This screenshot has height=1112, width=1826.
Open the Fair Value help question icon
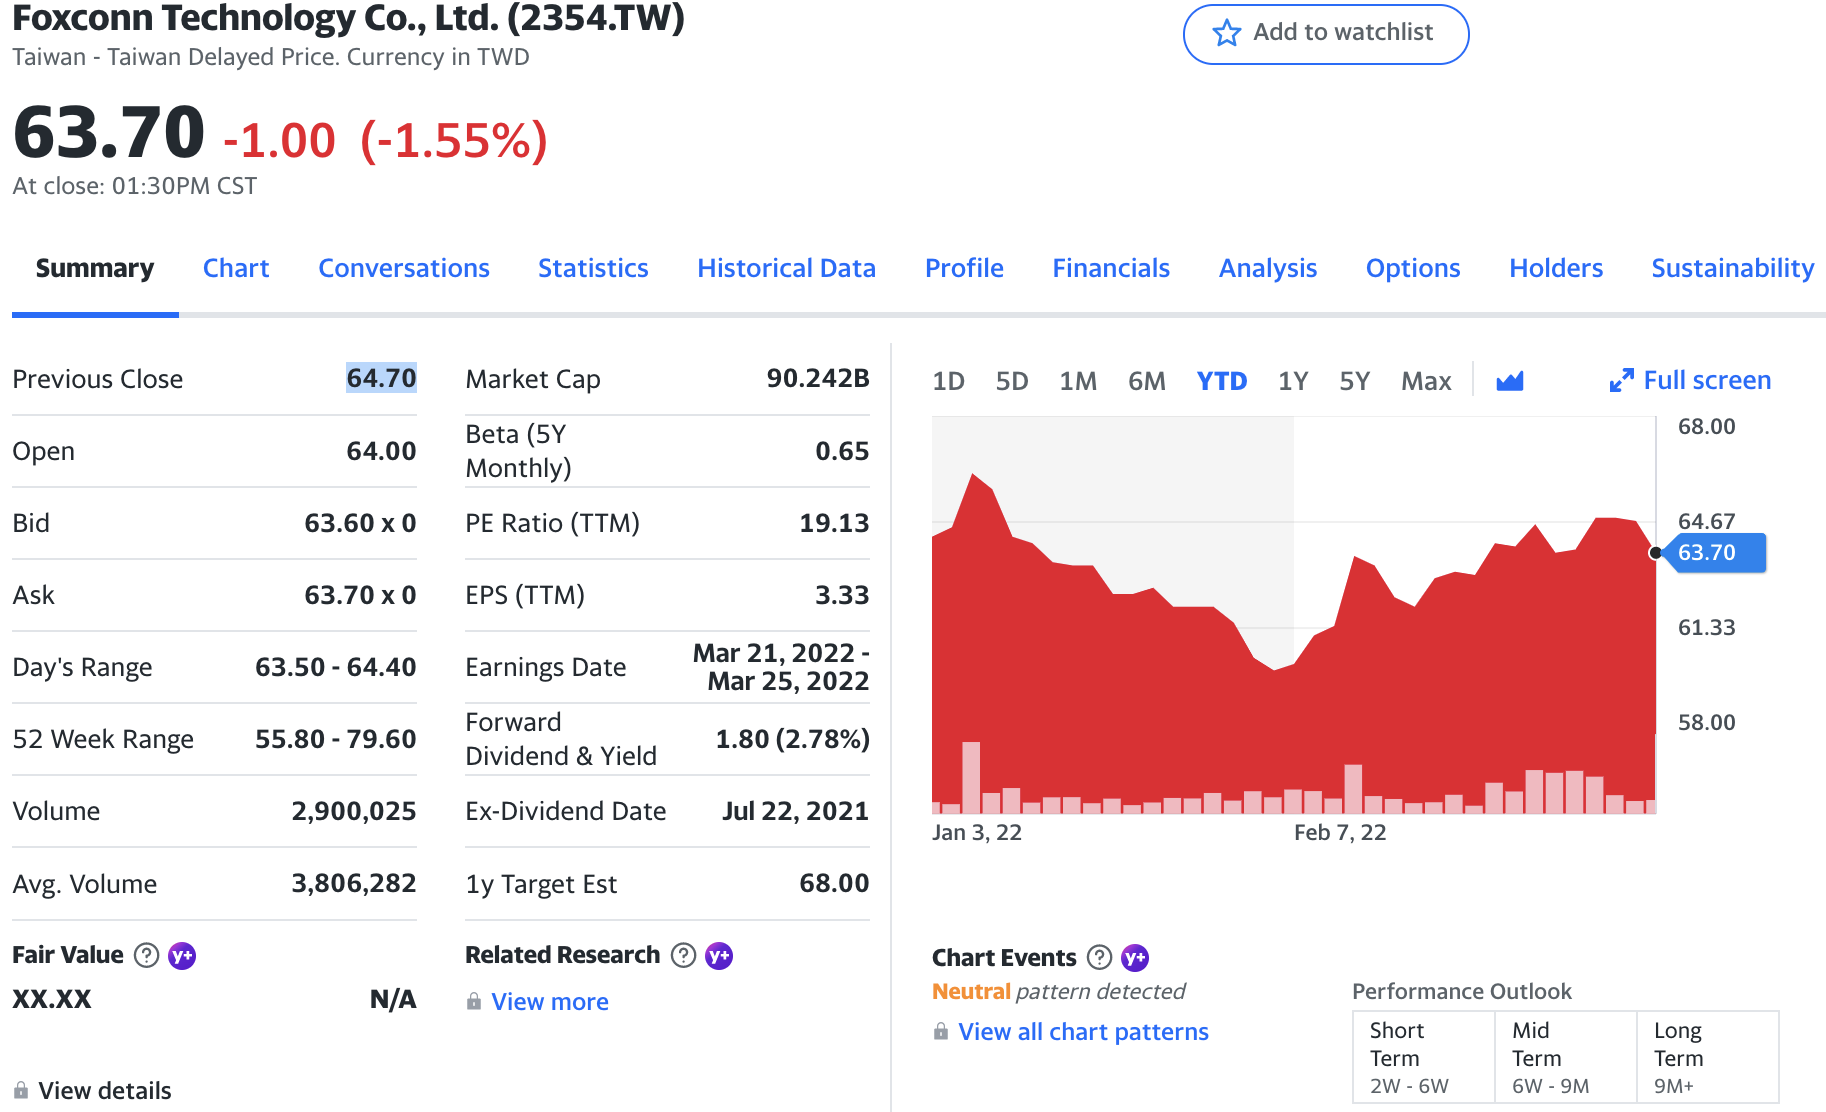(x=146, y=955)
